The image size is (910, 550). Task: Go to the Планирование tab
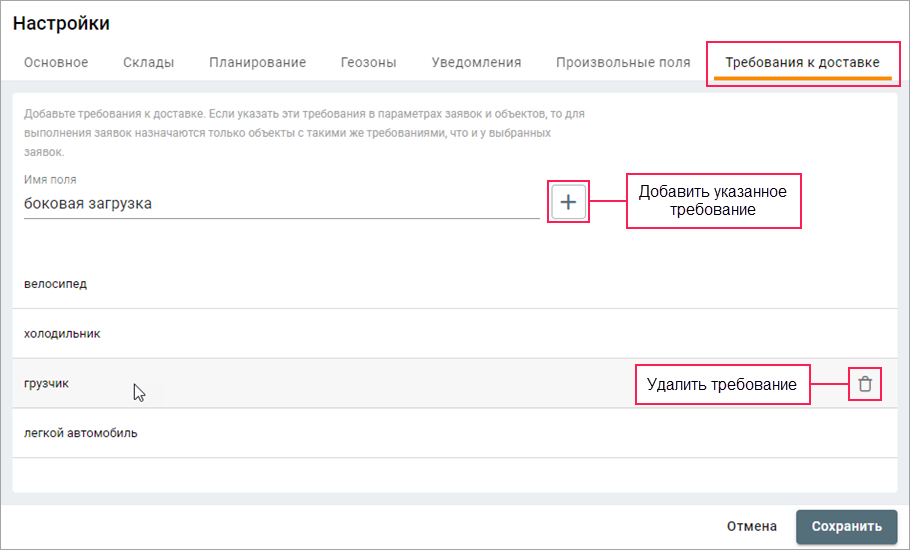(258, 62)
